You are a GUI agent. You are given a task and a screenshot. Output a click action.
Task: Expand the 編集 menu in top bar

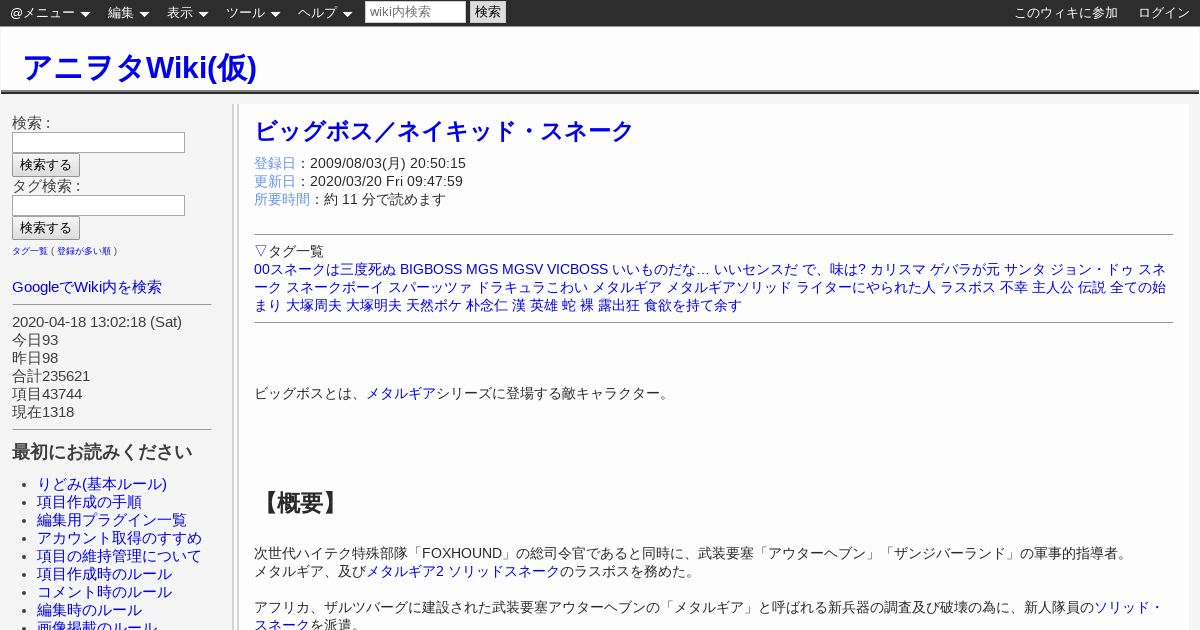[x=128, y=13]
